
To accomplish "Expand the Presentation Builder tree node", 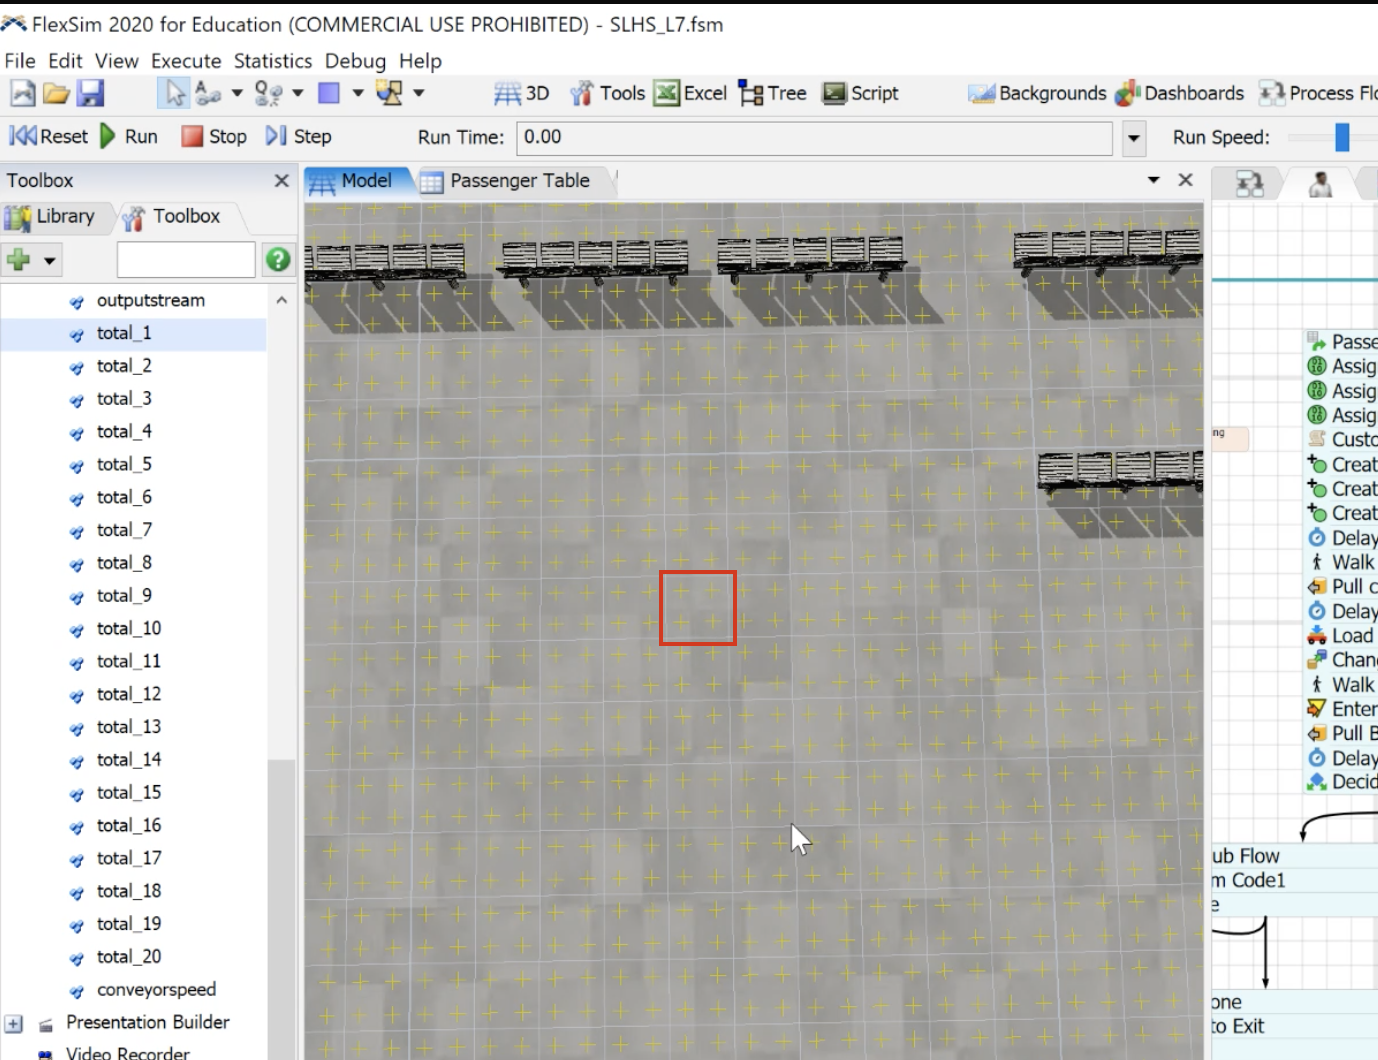I will point(14,1023).
